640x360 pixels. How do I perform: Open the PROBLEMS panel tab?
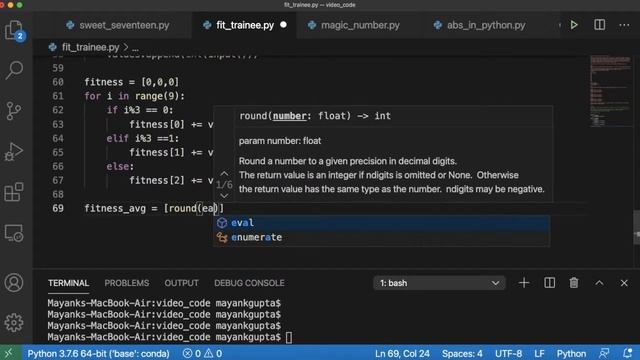pos(127,283)
